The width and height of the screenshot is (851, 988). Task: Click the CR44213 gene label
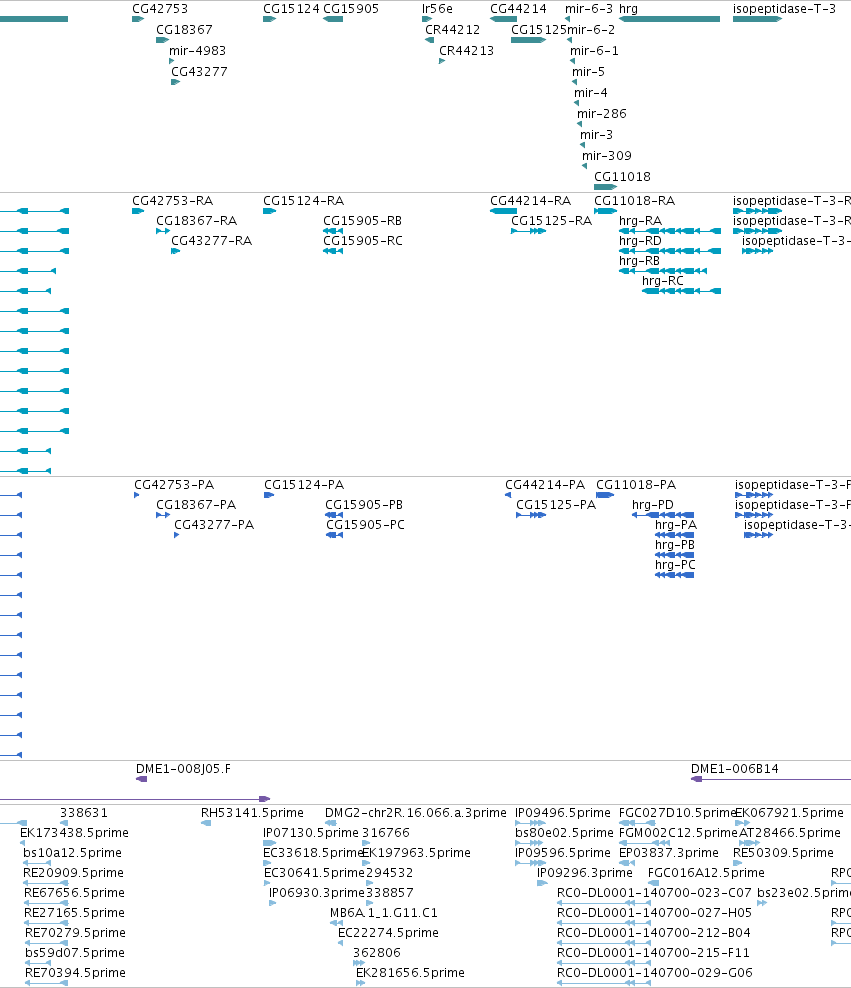point(466,50)
